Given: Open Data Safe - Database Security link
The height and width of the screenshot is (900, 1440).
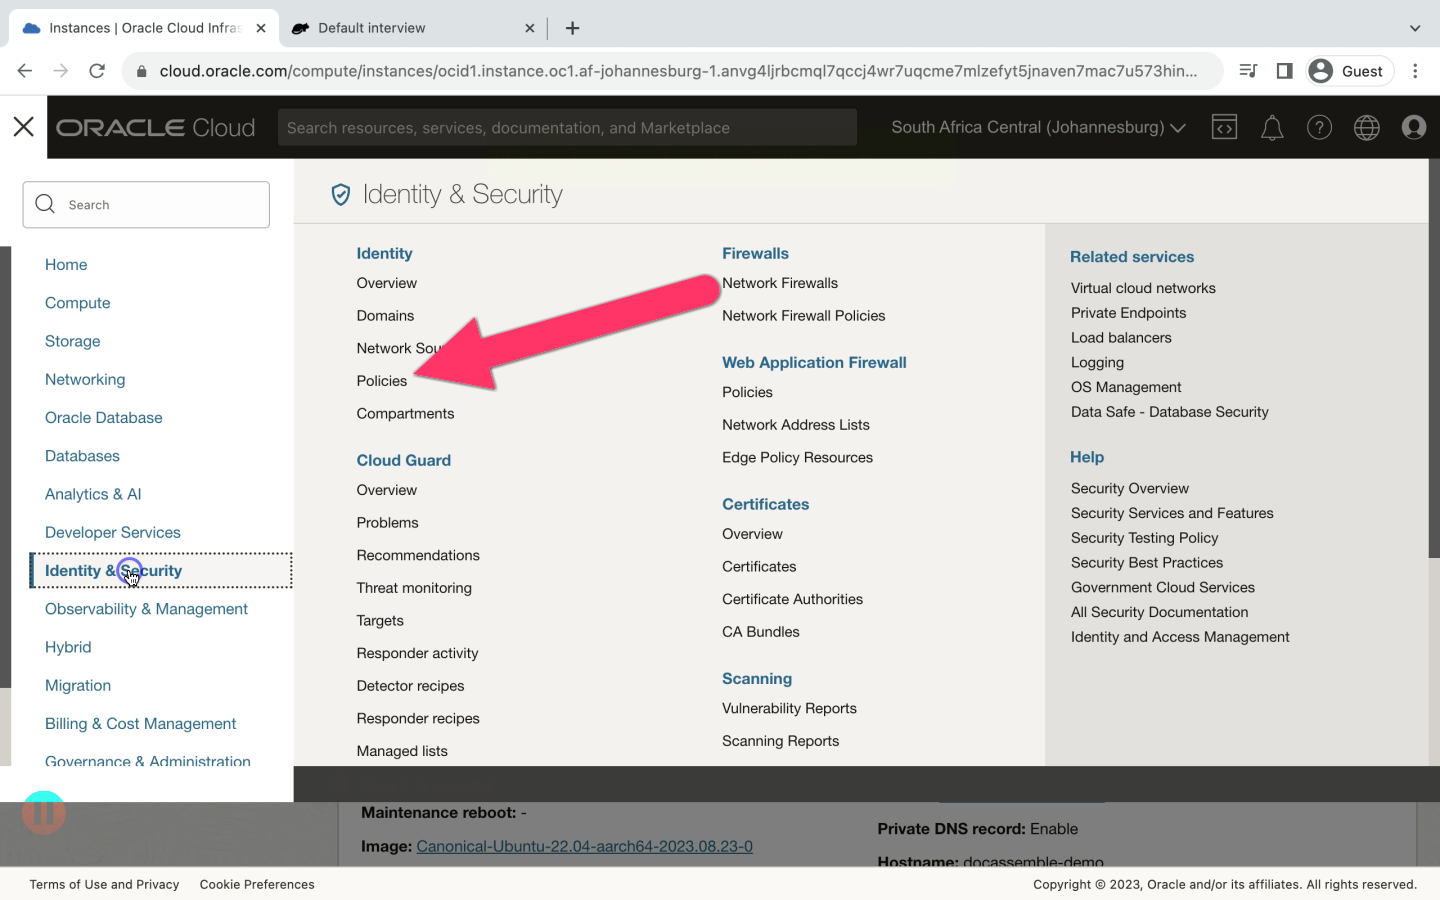Looking at the screenshot, I should (1169, 412).
